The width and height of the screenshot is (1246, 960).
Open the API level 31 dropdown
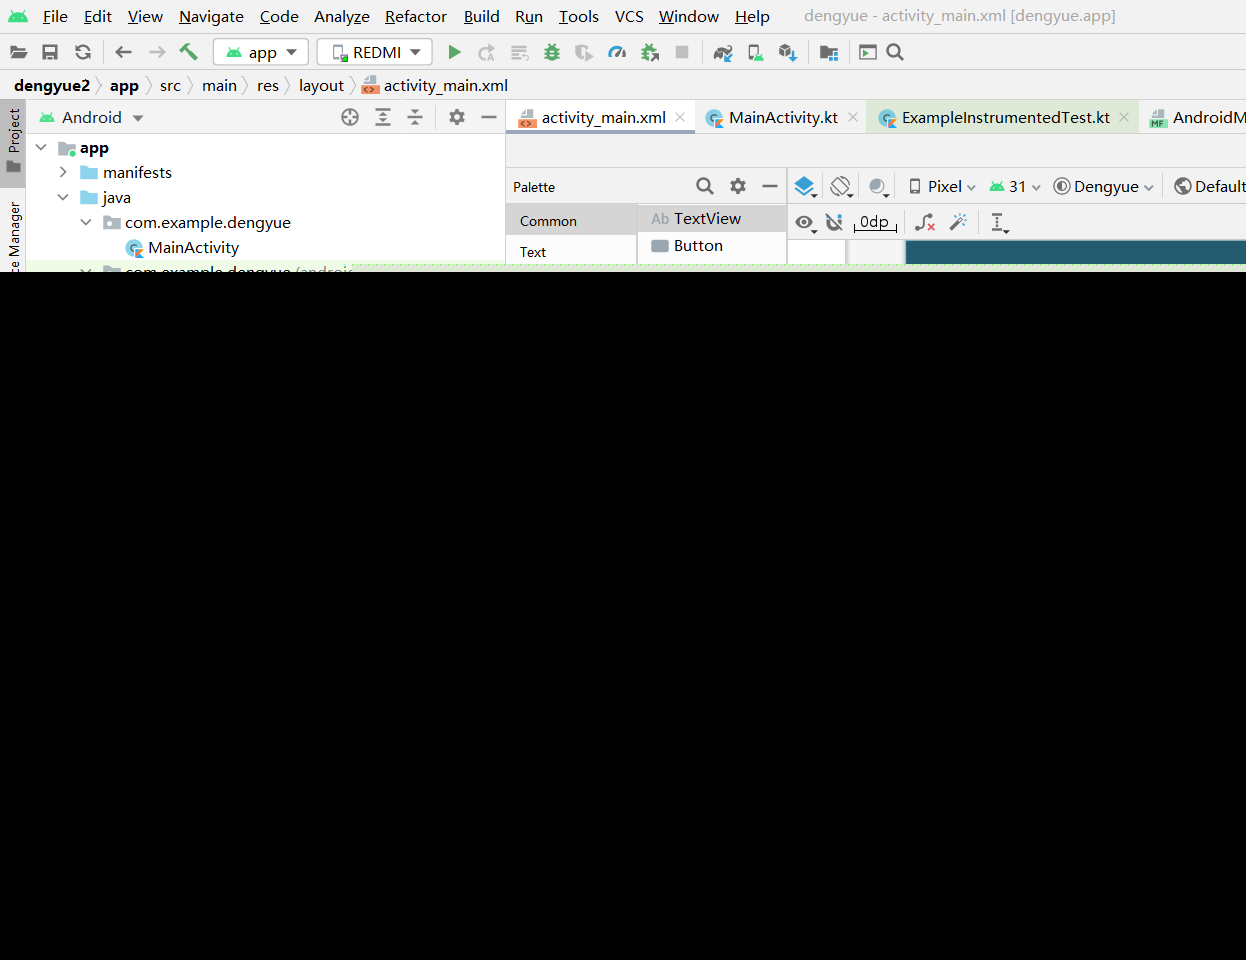pyautogui.click(x=1015, y=186)
